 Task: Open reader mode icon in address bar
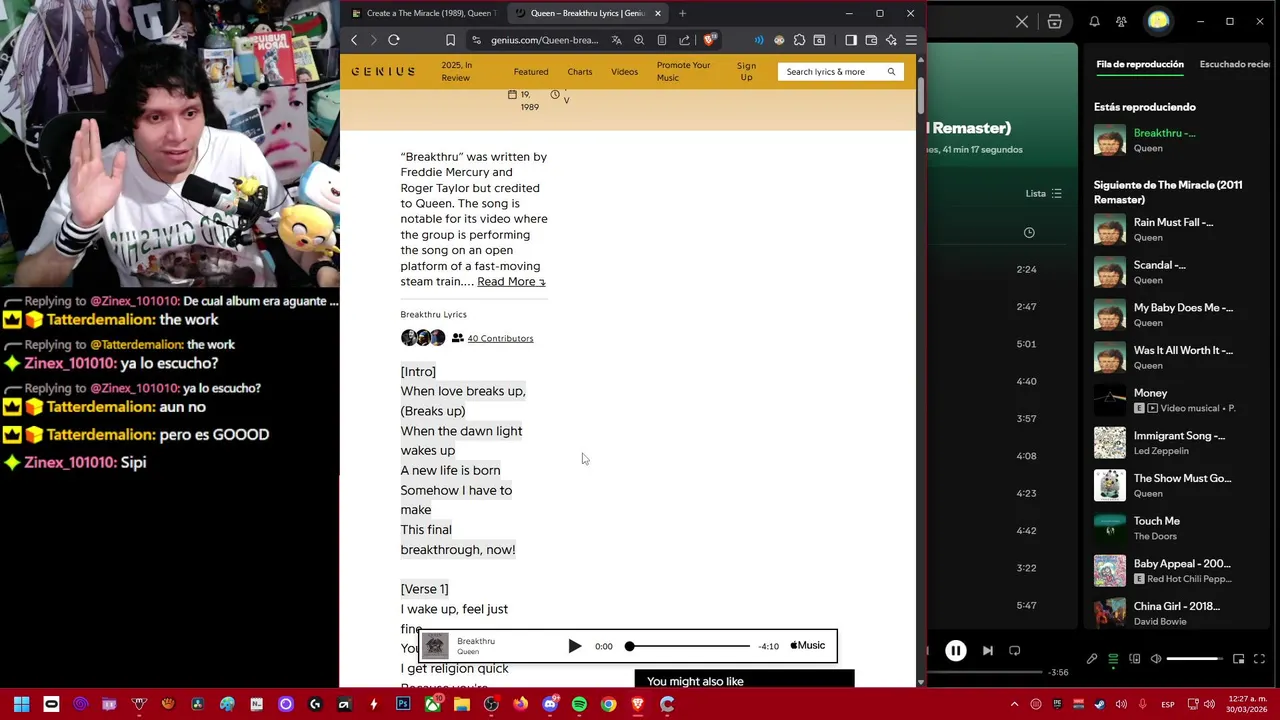point(662,40)
